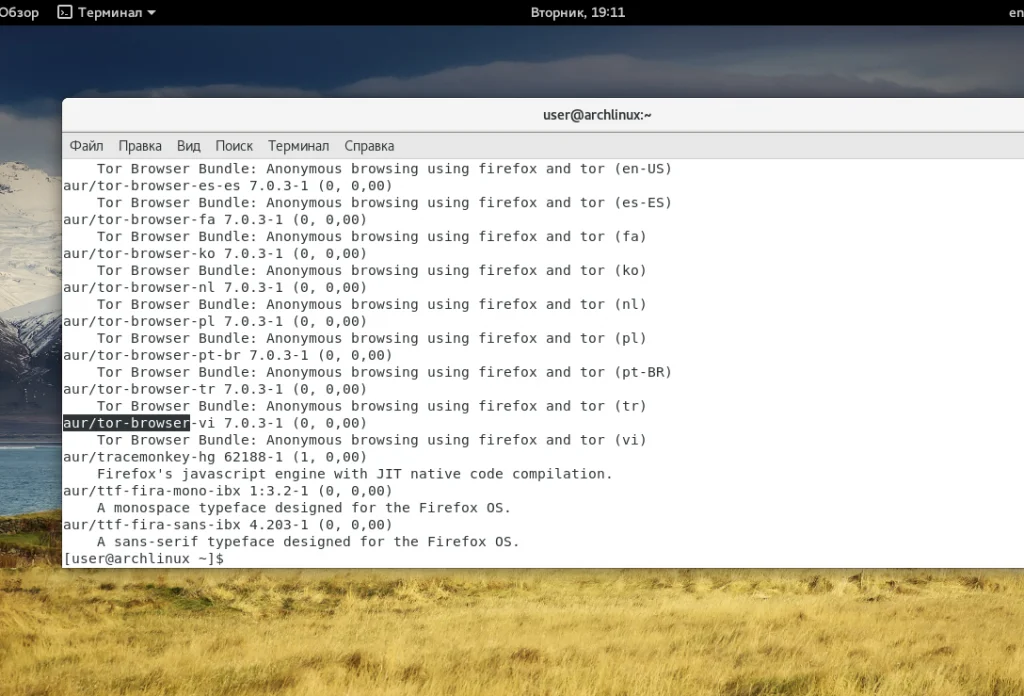The image size is (1024, 696).
Task: Click the aur/ttf-fira-sans-ibx 4.203-1 line
Action: pos(227,525)
